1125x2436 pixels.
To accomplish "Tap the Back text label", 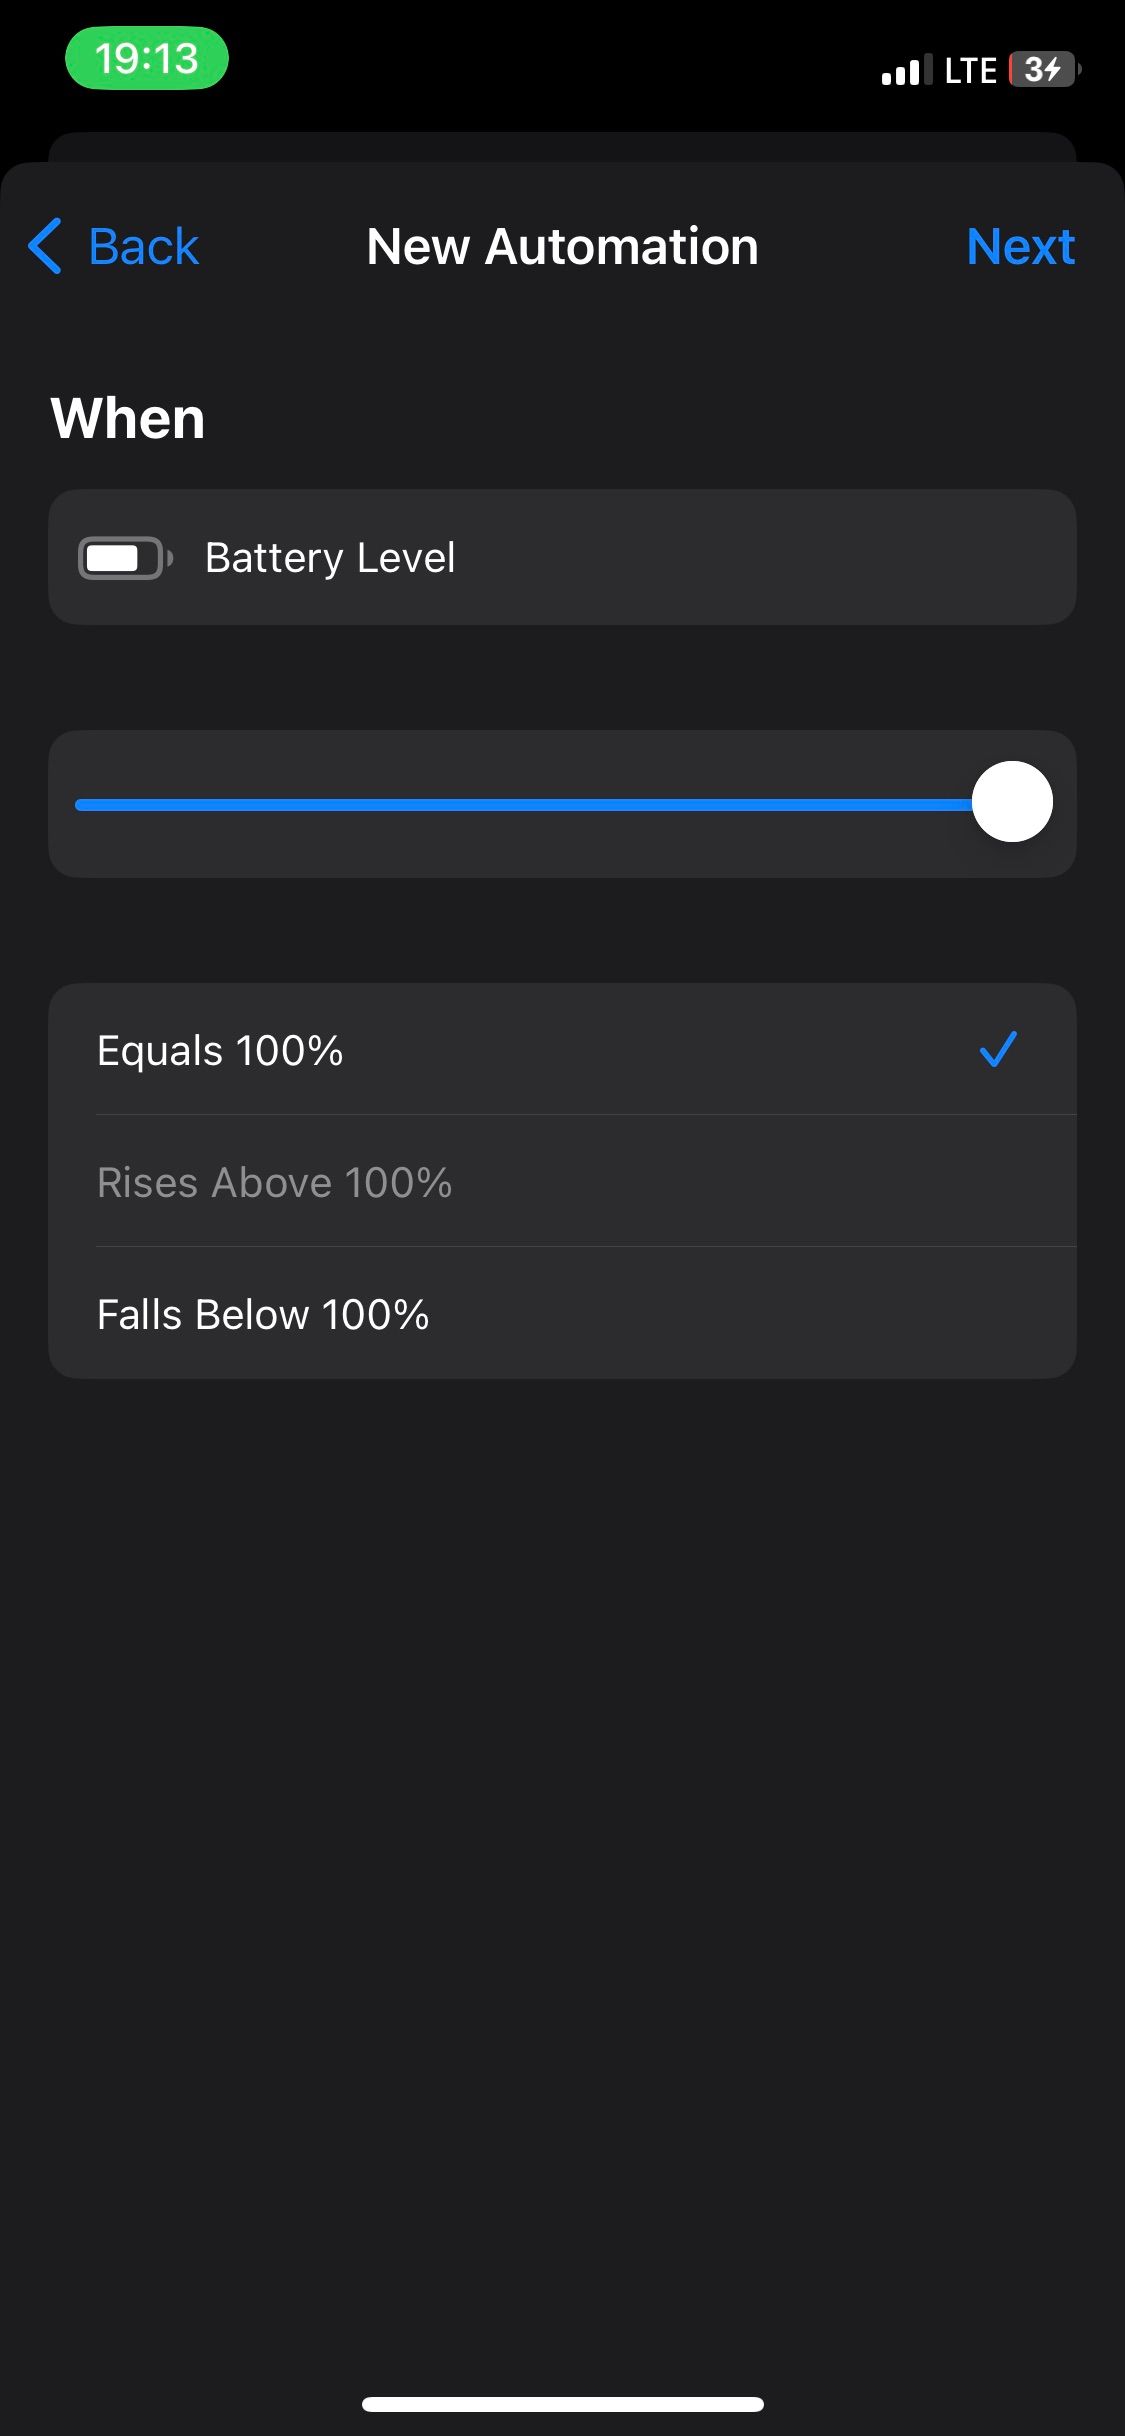I will pos(143,246).
